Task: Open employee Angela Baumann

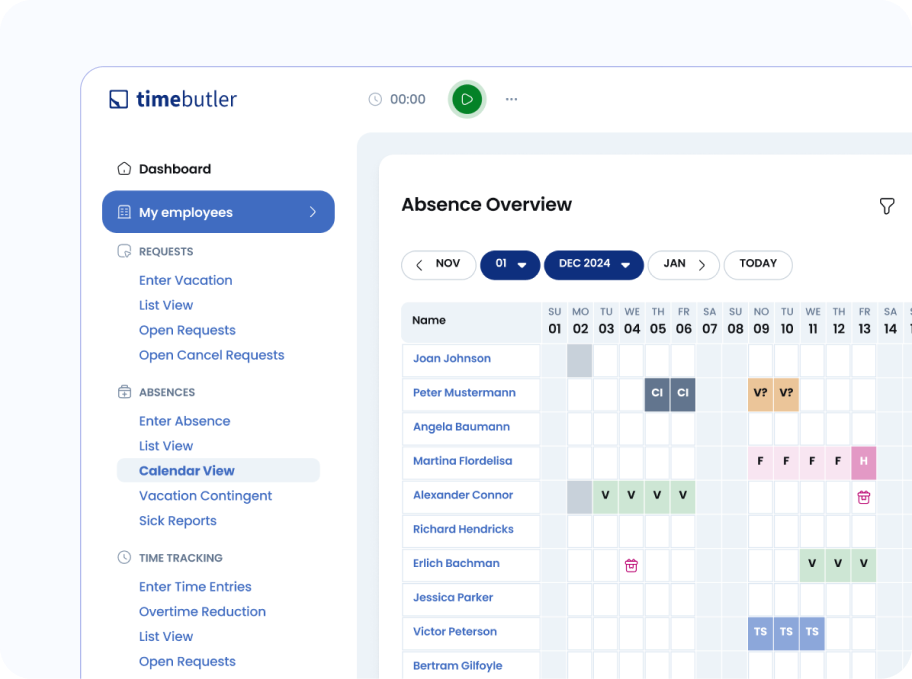Action: [x=461, y=427]
